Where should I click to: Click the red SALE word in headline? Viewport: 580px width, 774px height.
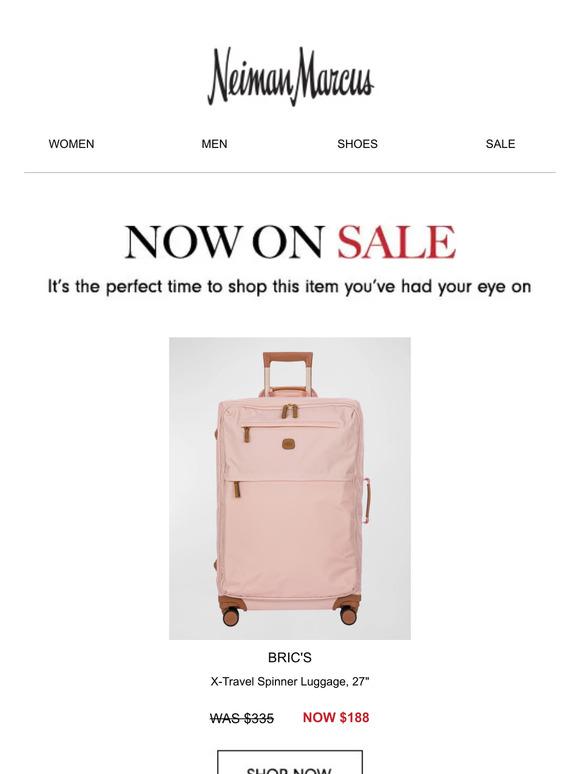click(396, 242)
